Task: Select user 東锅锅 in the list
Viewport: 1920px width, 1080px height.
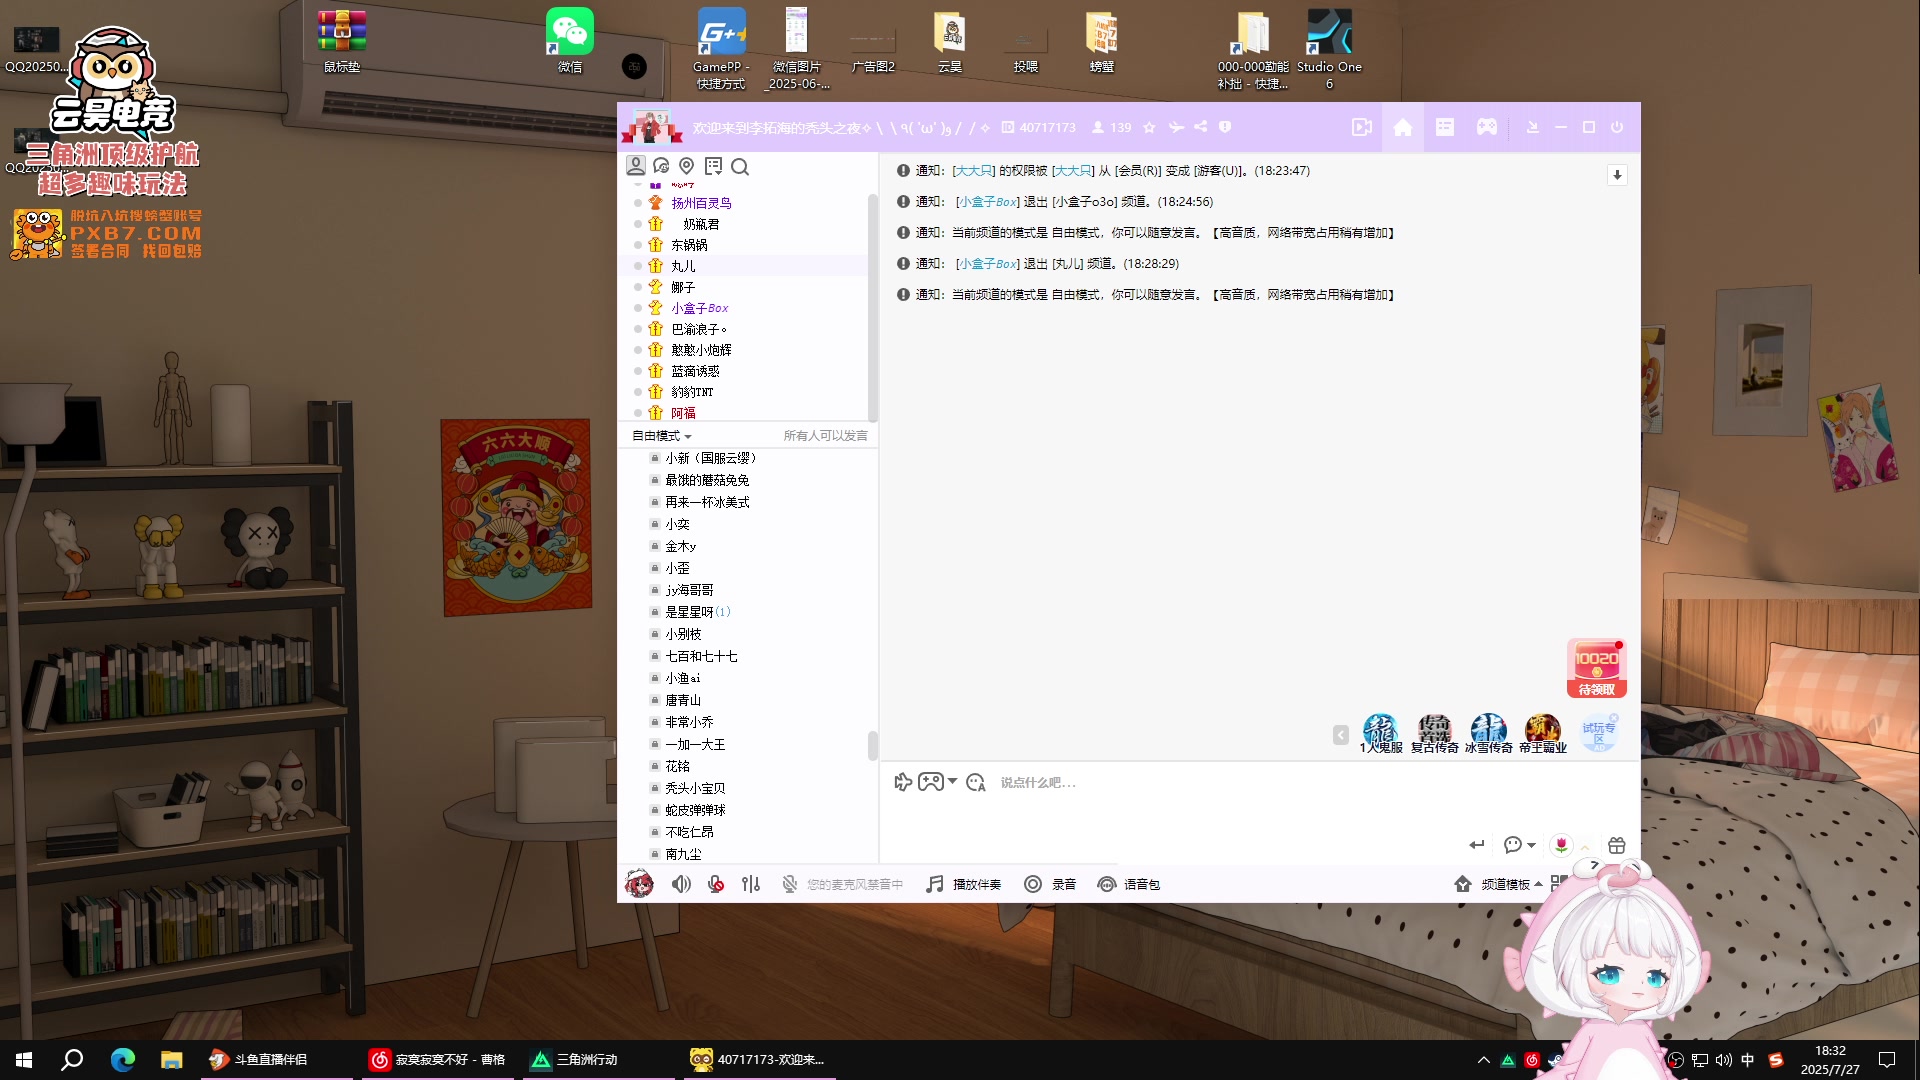Action: tap(689, 245)
